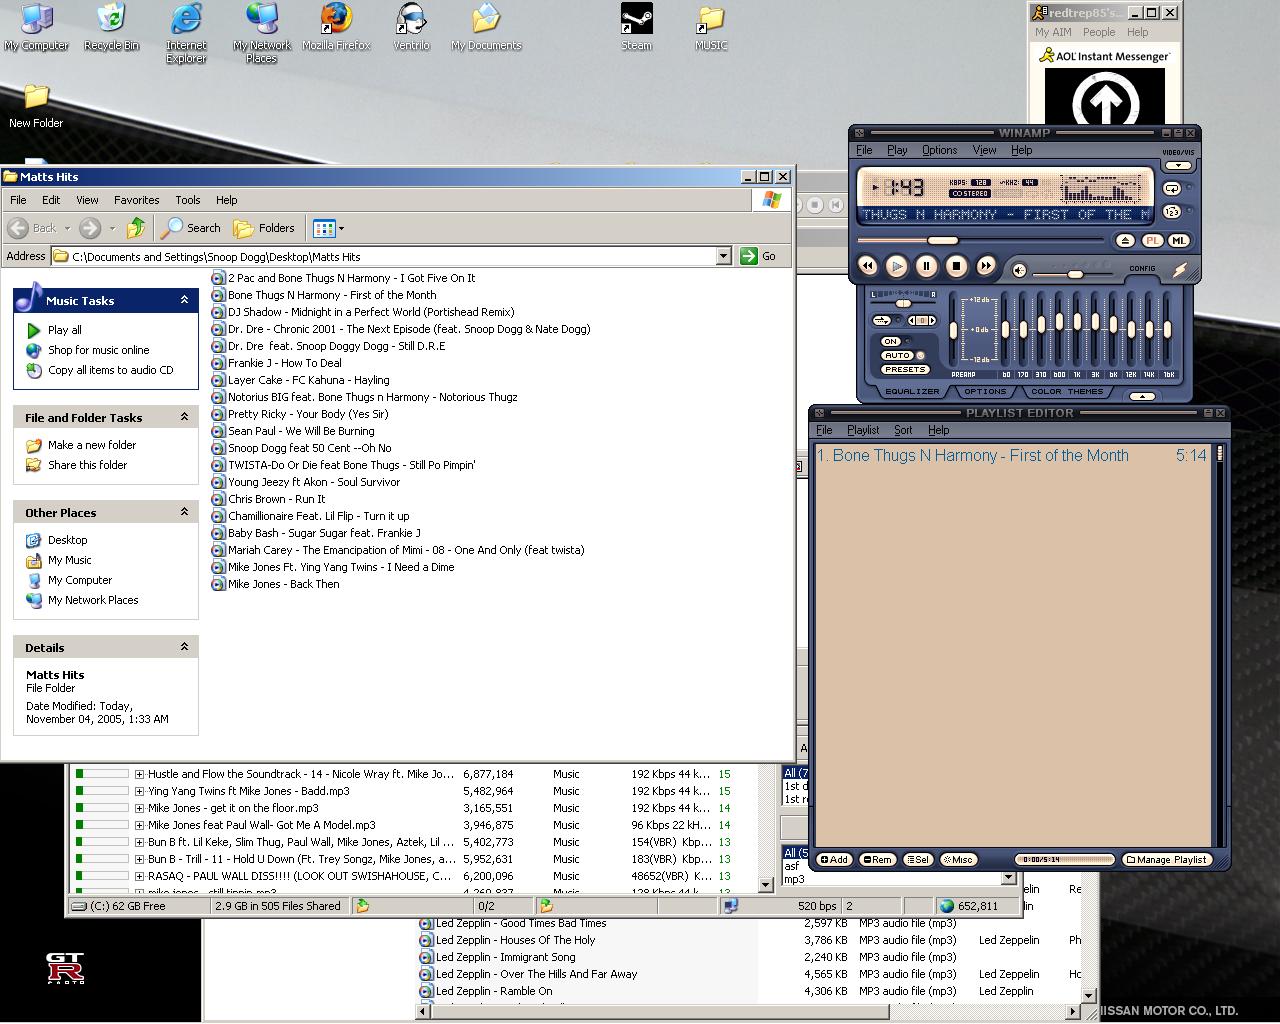
Task: Click Mozilla Firefox desktop icon
Action: click(336, 28)
